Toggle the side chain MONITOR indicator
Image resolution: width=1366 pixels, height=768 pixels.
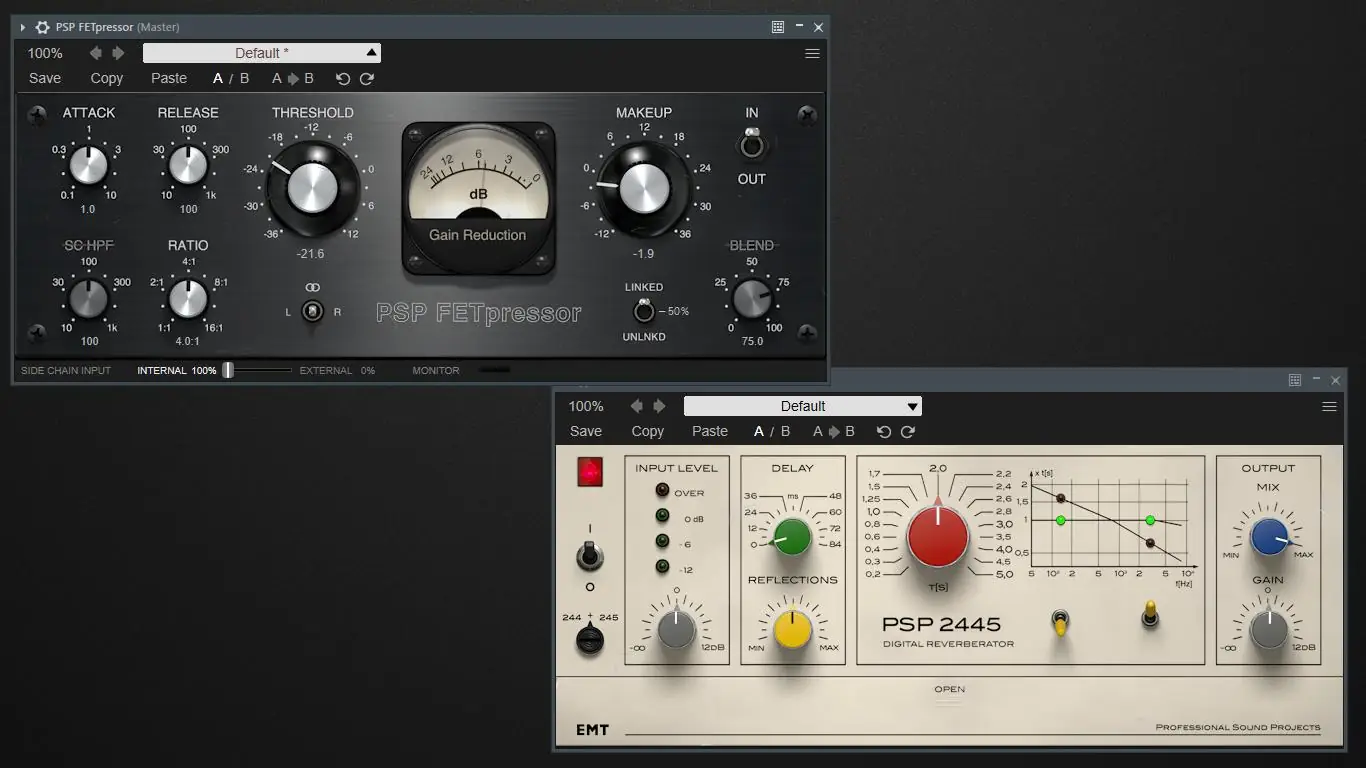pos(494,370)
